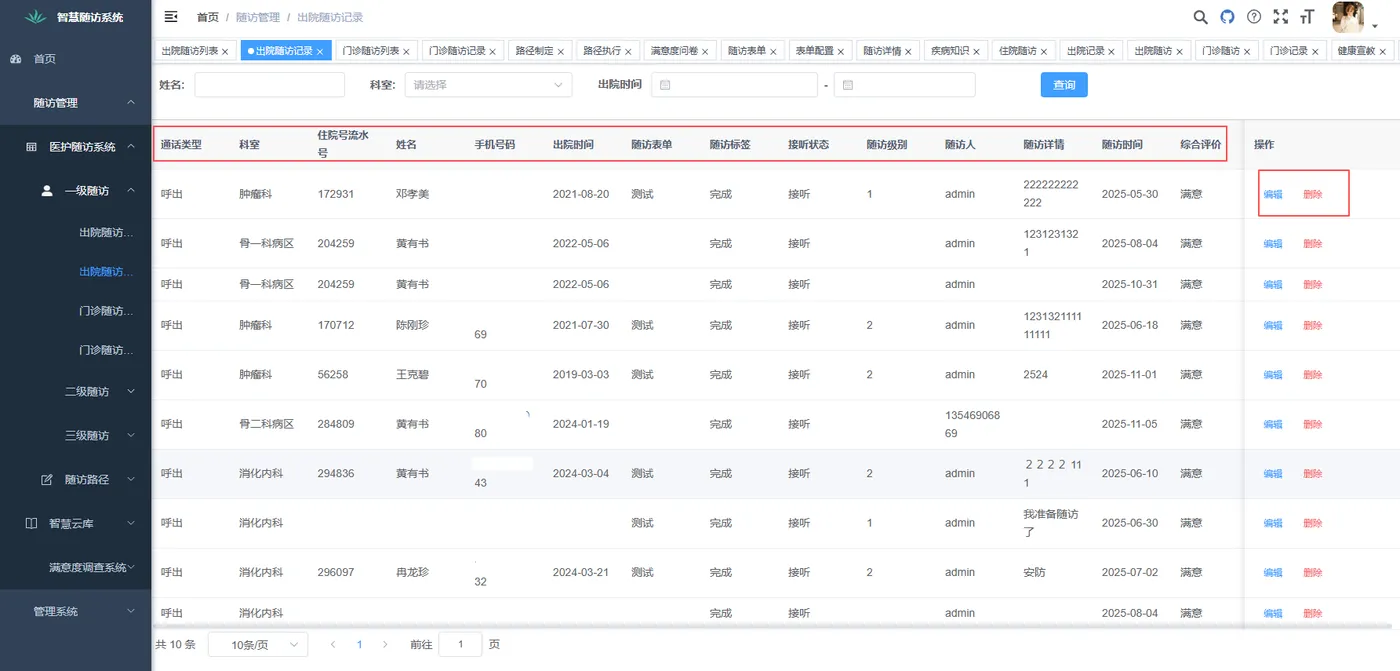The width and height of the screenshot is (1400, 671).
Task: Click 编辑 link on 邓孝美's row
Action: (1271, 194)
